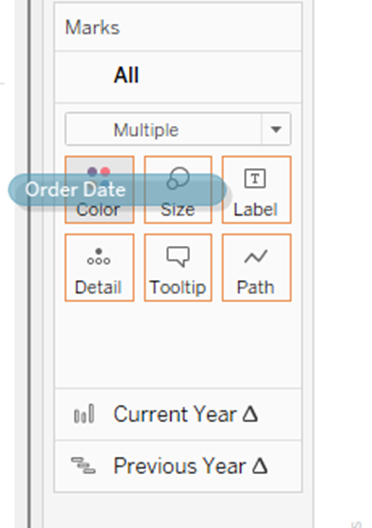Viewport: 372px width, 528px height.
Task: Expand the All marks section
Action: click(178, 77)
